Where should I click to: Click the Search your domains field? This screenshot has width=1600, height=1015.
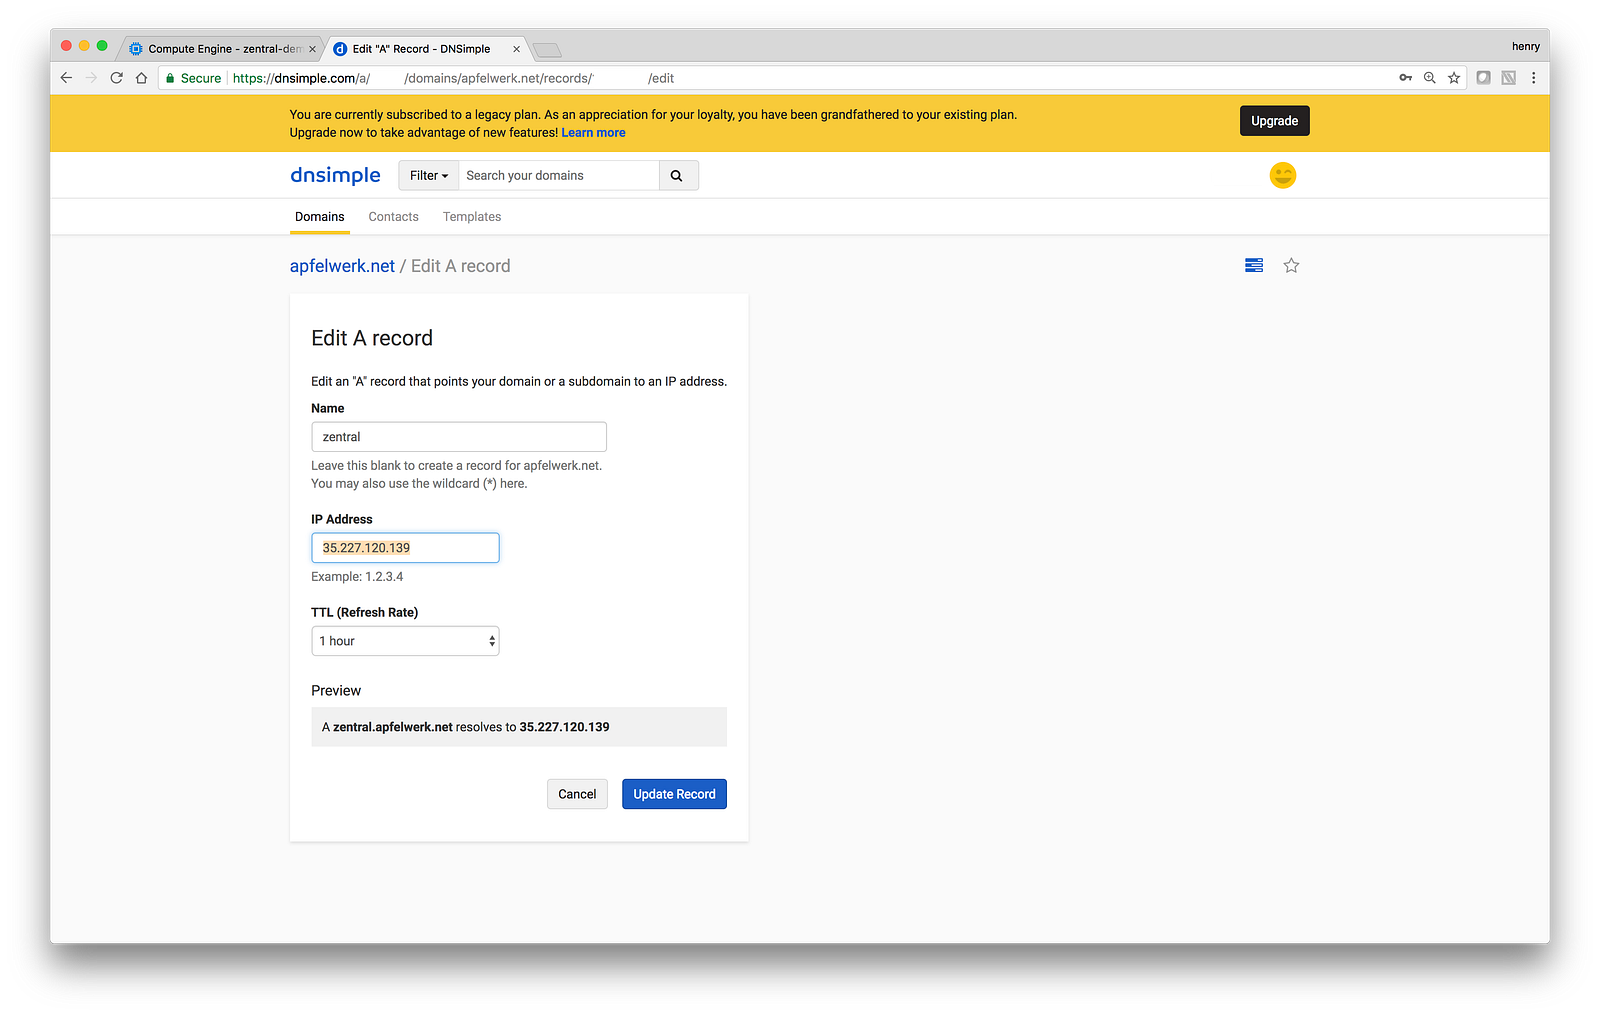click(559, 176)
